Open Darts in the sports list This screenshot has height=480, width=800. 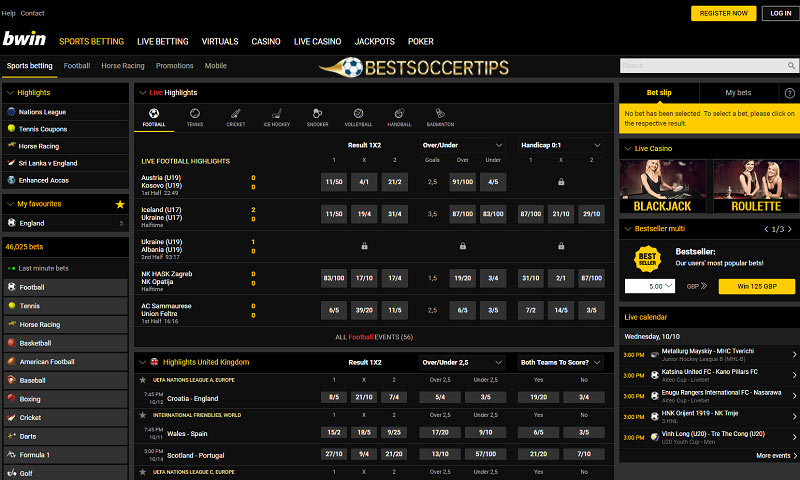point(65,436)
